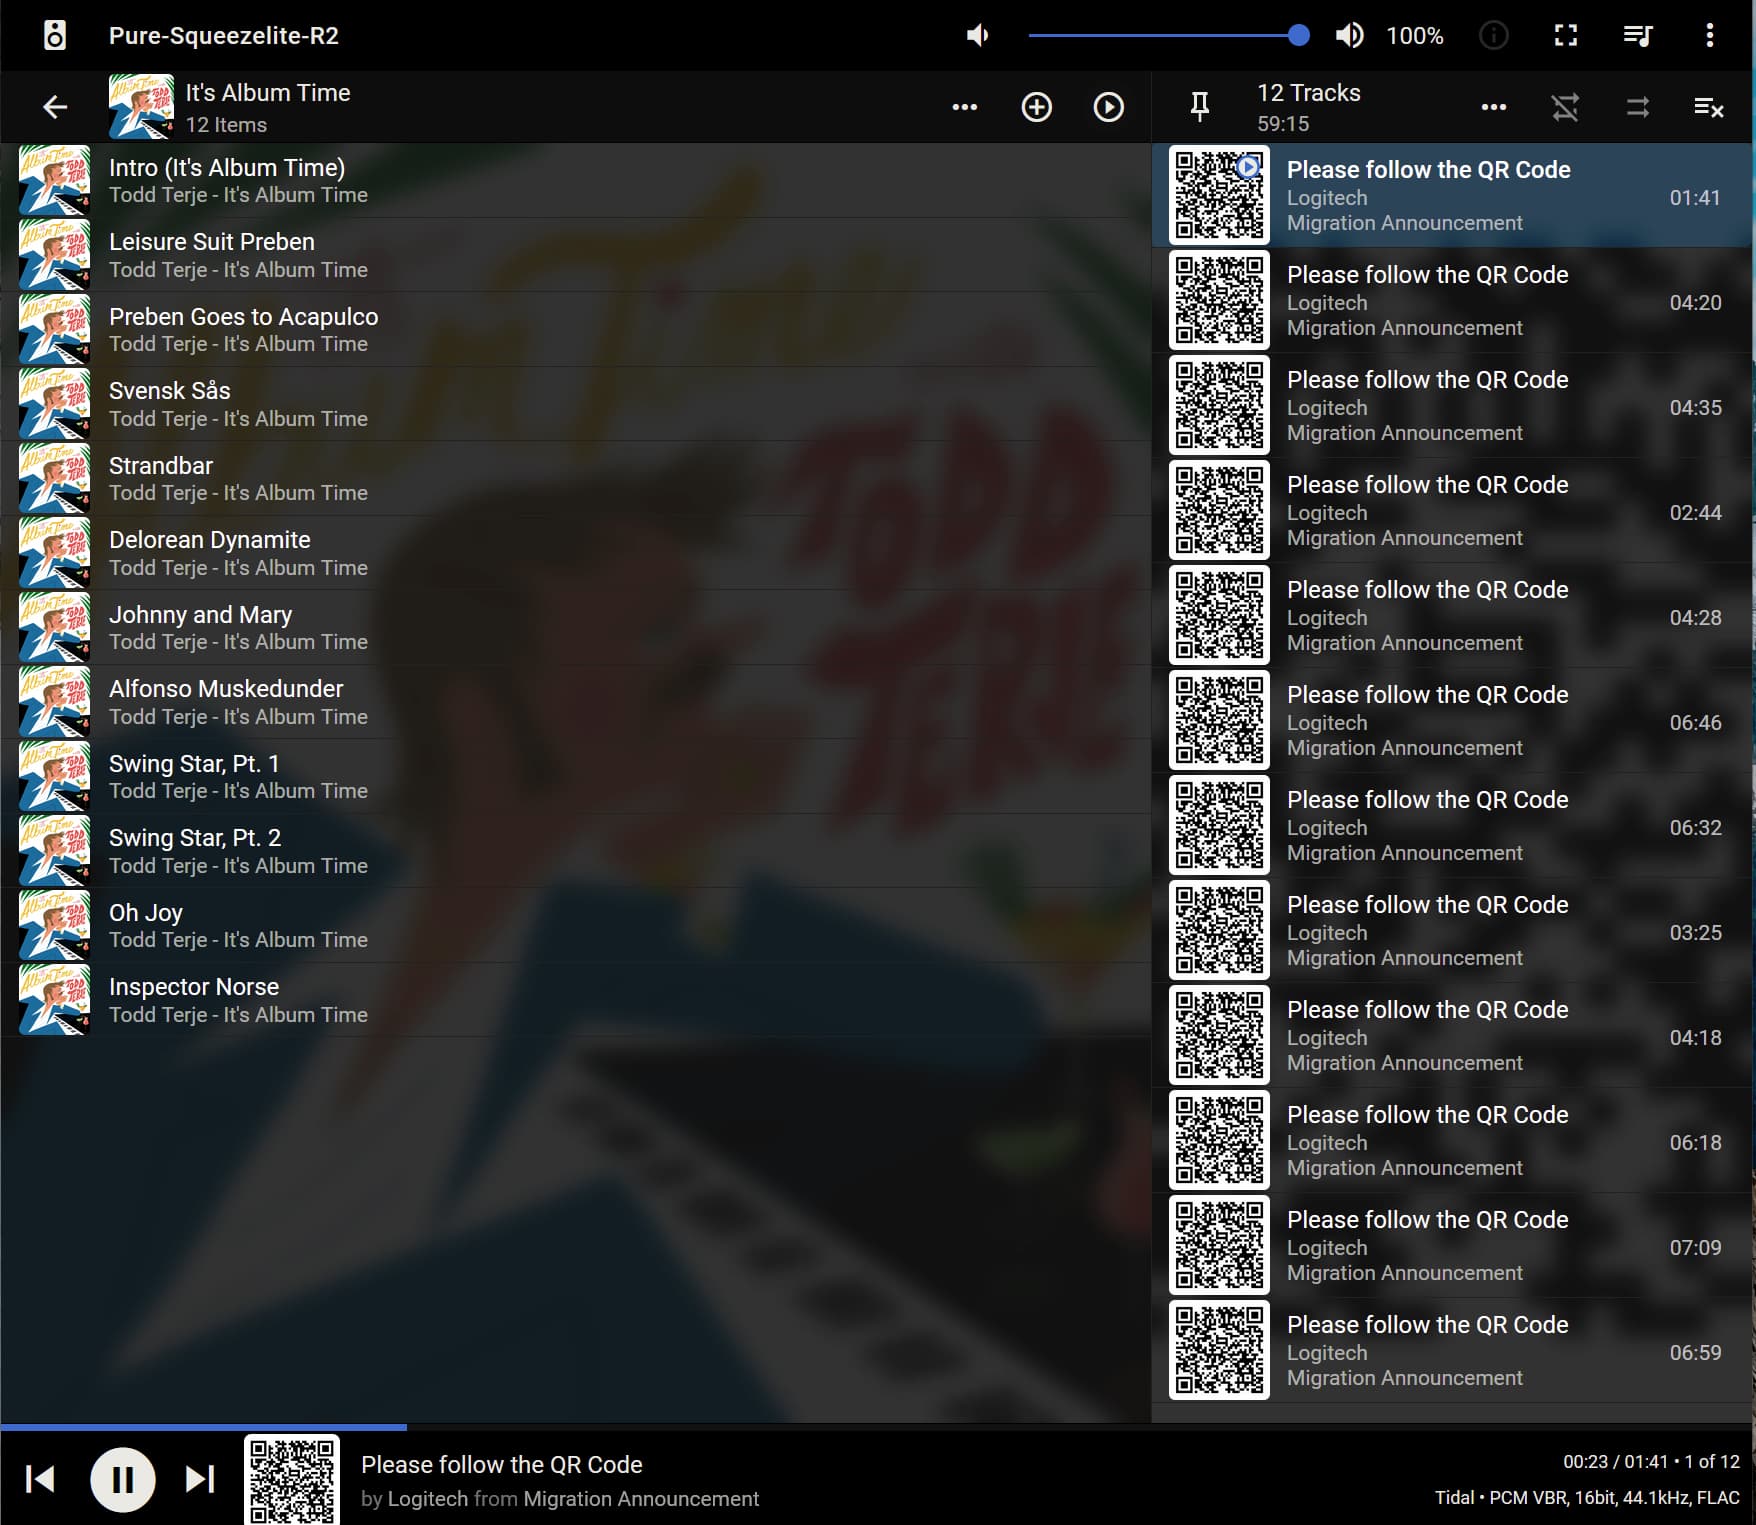This screenshot has width=1756, height=1525.
Task: Open the player selection speaker icon
Action: click(55, 36)
